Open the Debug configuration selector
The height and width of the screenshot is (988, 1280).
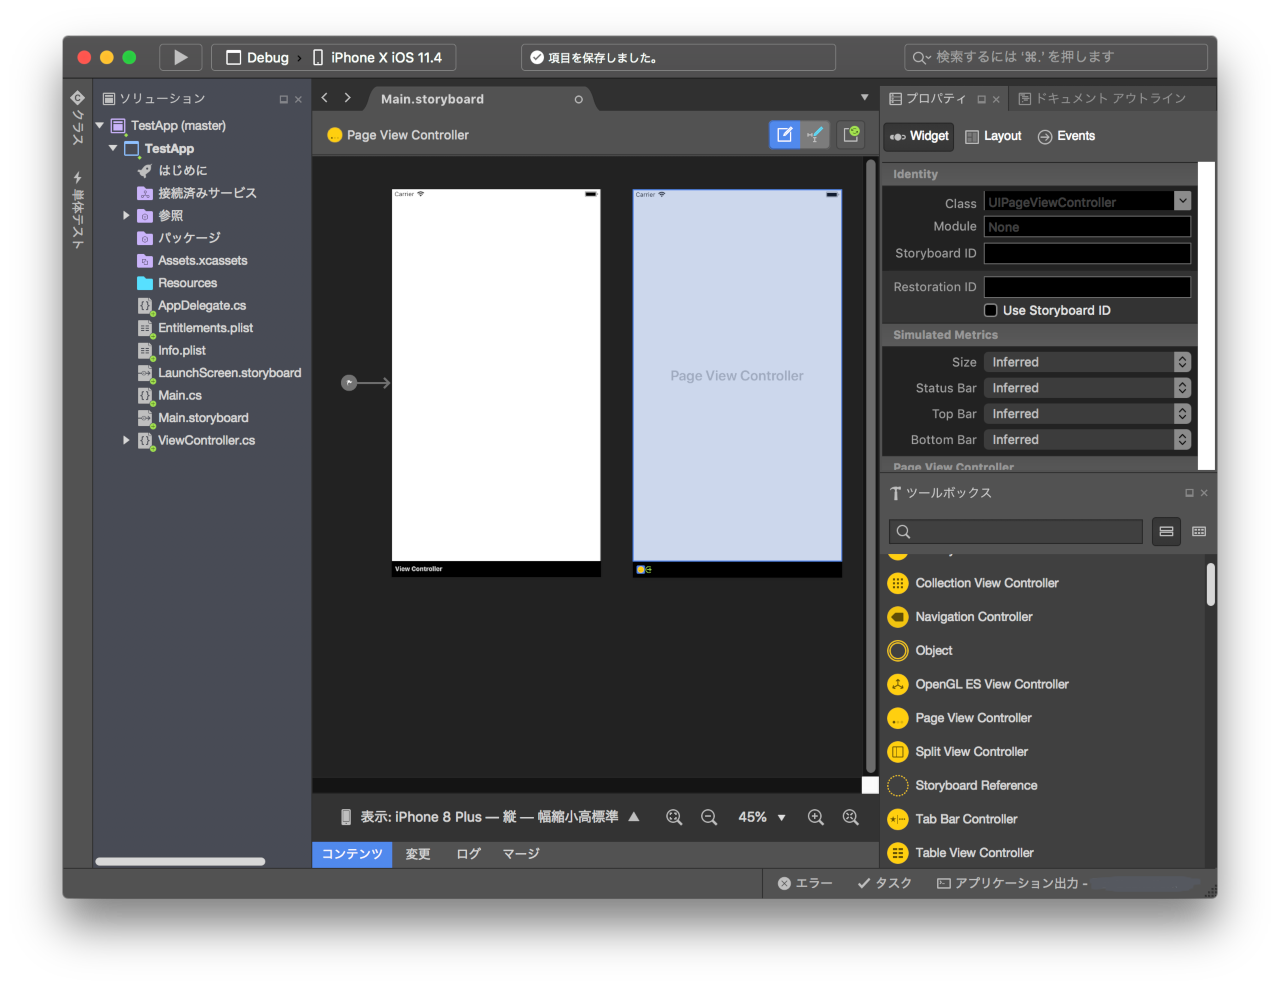[x=257, y=58]
